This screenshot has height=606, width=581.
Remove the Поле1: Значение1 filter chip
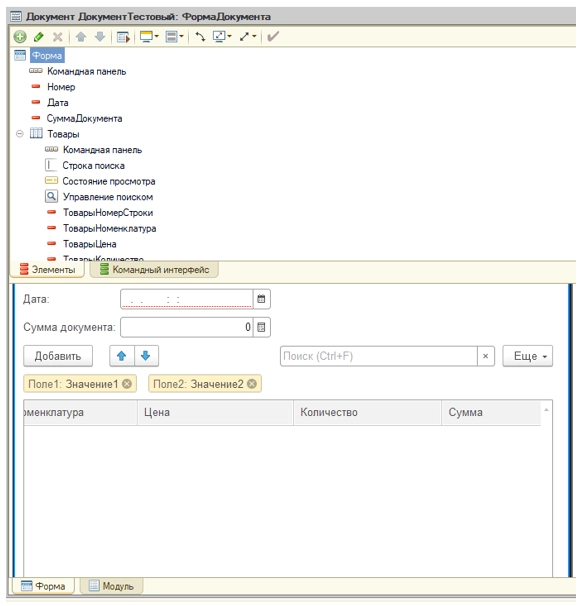(x=127, y=384)
